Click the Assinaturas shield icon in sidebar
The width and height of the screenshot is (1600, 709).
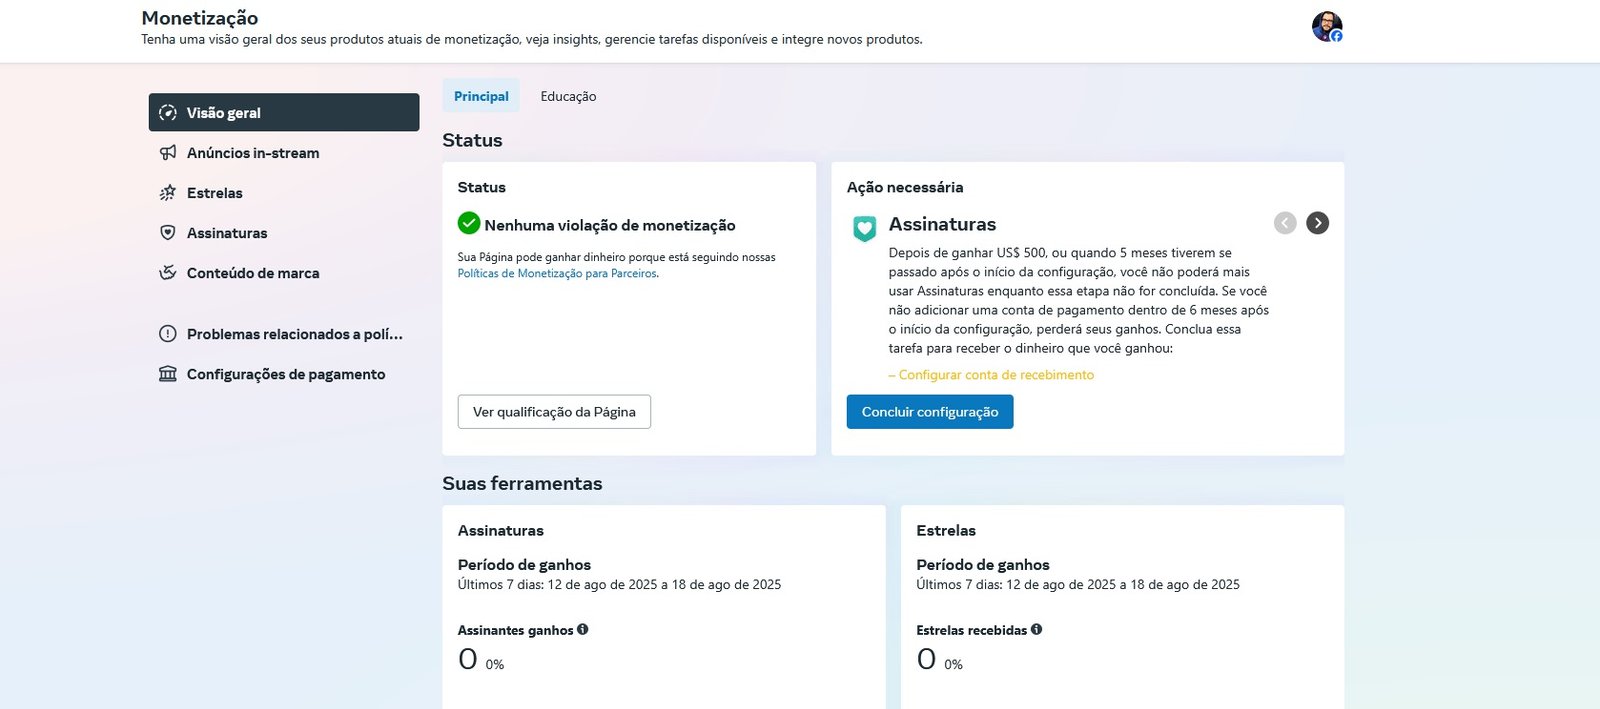168,233
